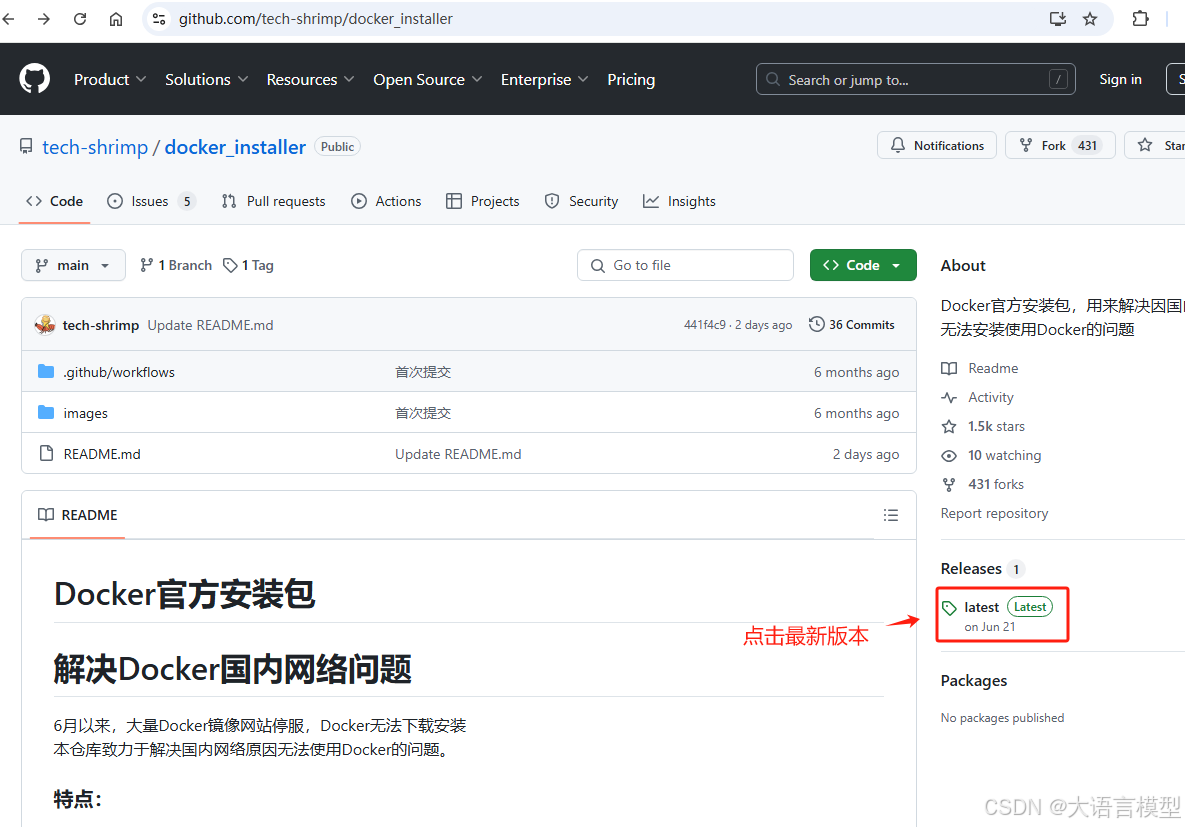Screen dimensions: 1185x827
Task: Open the main branch dropdown
Action: [73, 265]
